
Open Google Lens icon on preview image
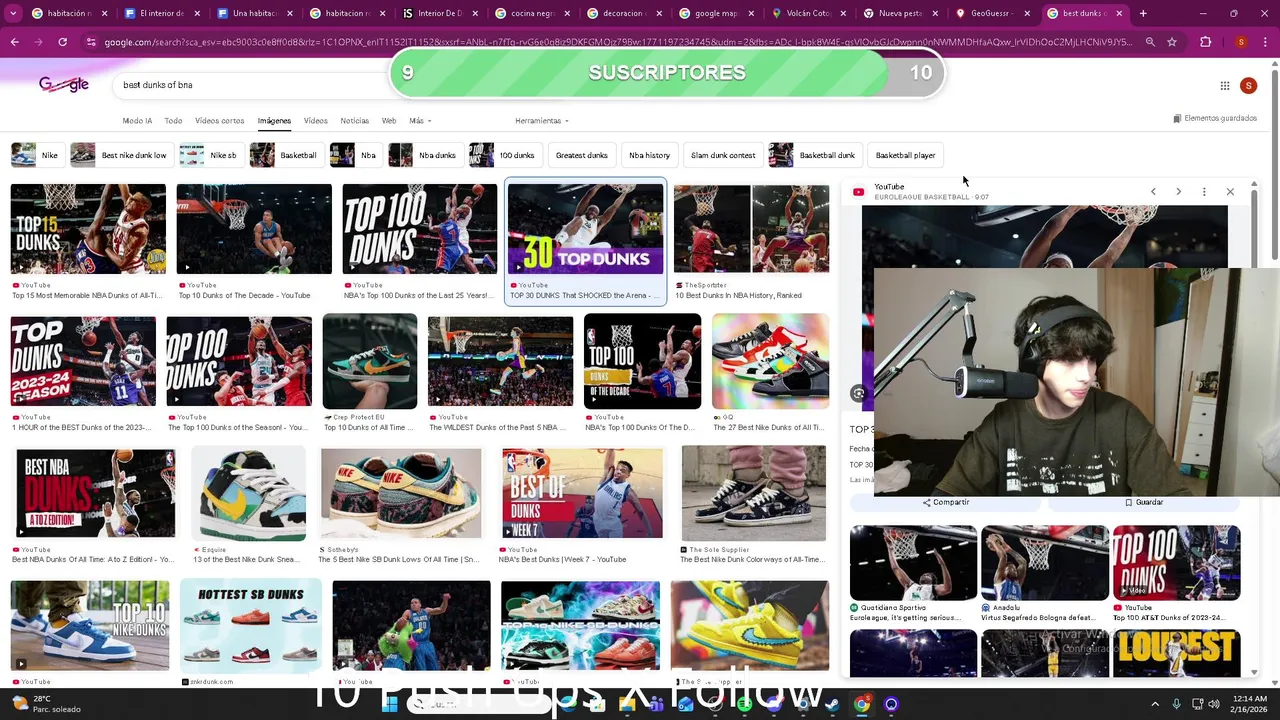click(858, 394)
